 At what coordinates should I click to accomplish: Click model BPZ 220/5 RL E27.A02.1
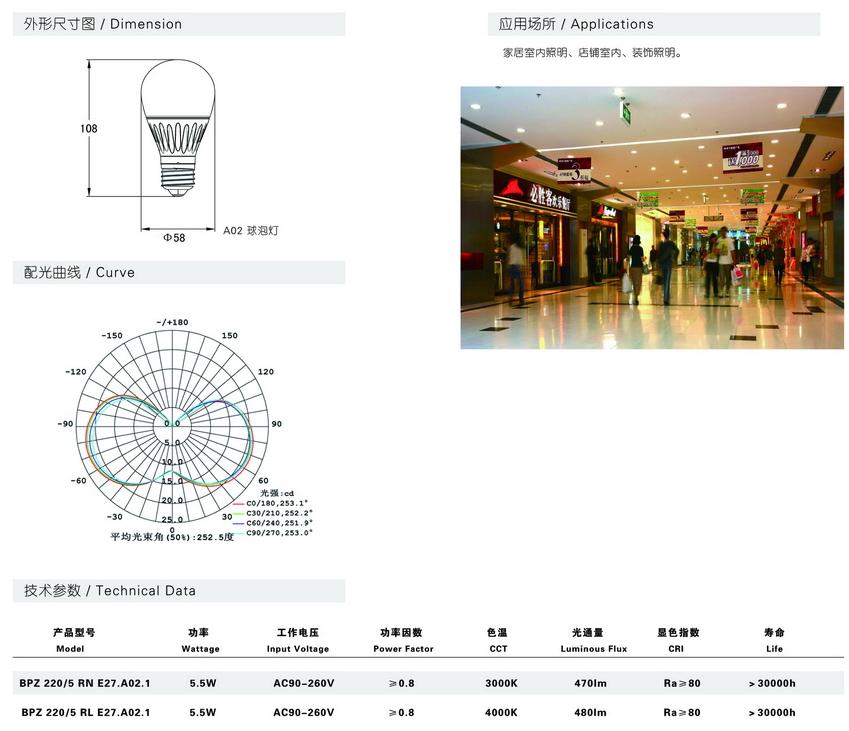tap(85, 713)
